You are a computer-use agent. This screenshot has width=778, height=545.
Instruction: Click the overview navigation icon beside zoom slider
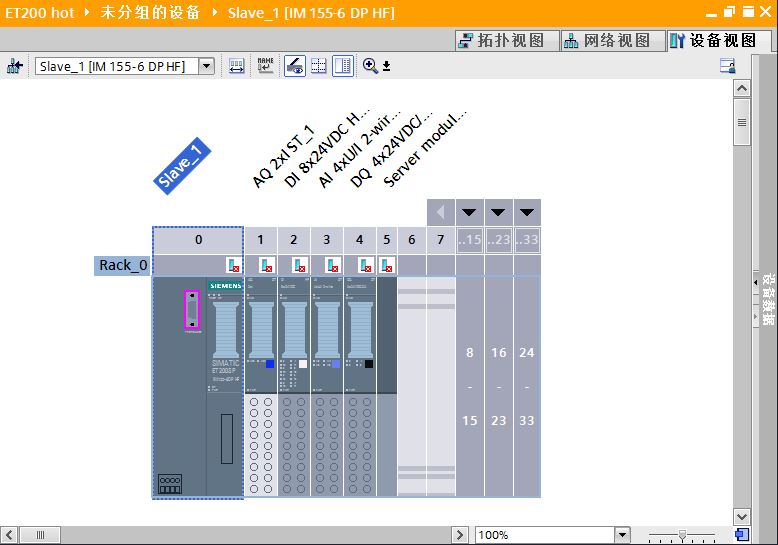742,535
